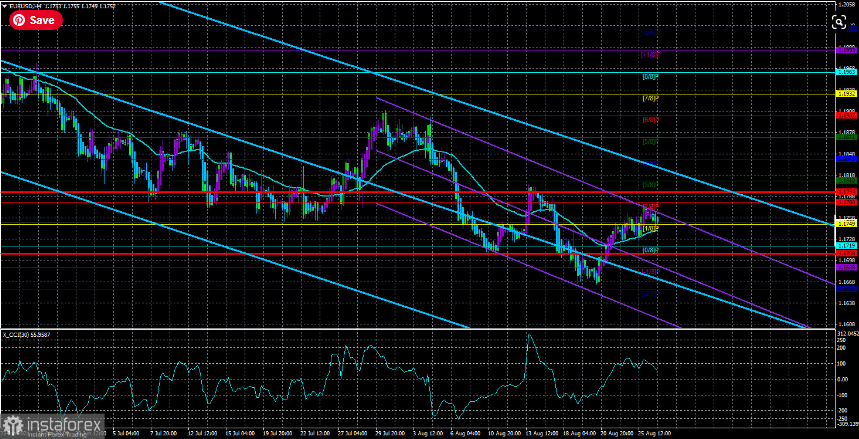
Task: Click the [+1/8]P level label
Action: click(x=650, y=55)
